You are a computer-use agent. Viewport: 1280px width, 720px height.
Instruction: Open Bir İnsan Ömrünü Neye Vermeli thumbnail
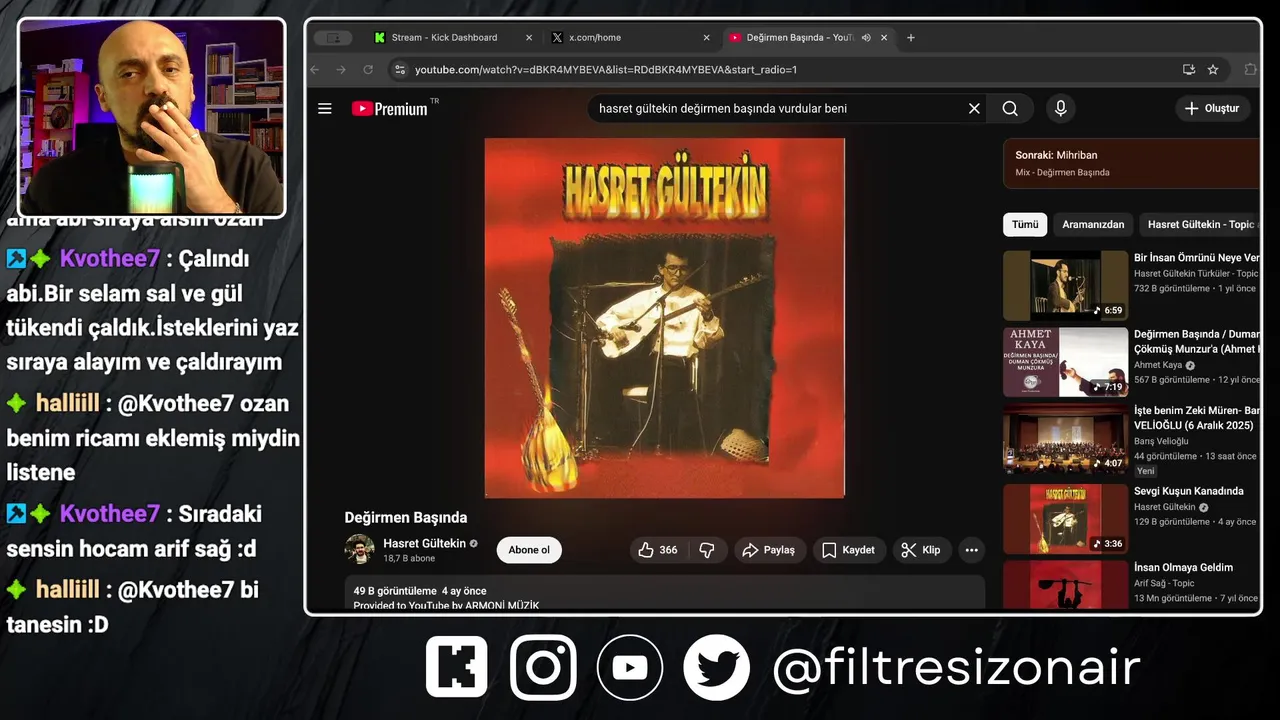coord(1065,285)
